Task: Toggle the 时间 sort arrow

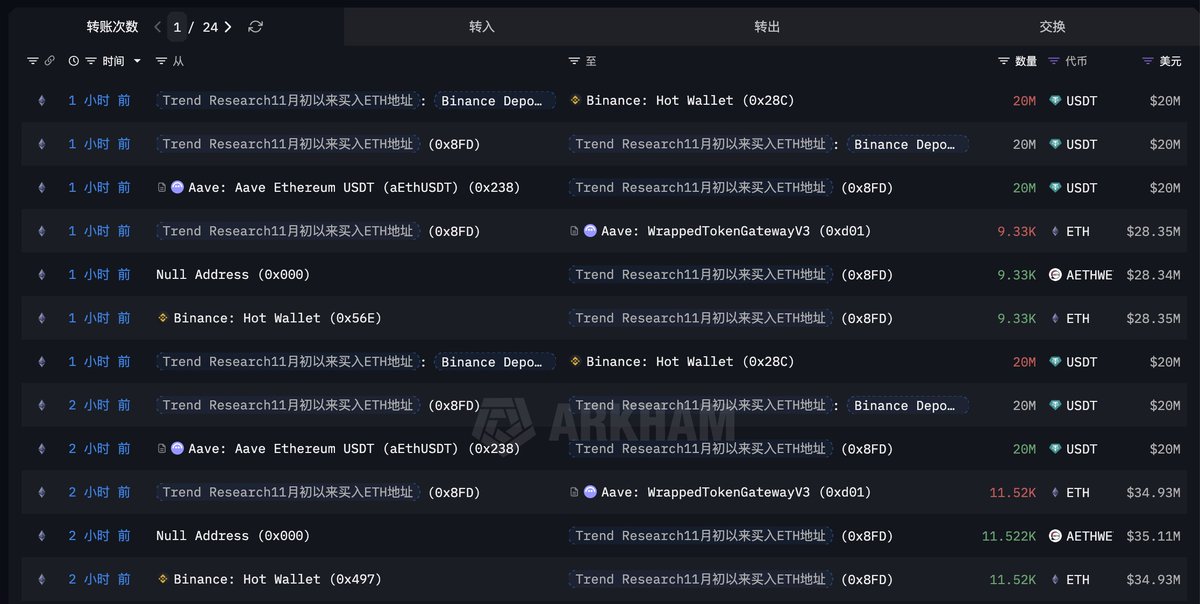Action: (137, 61)
